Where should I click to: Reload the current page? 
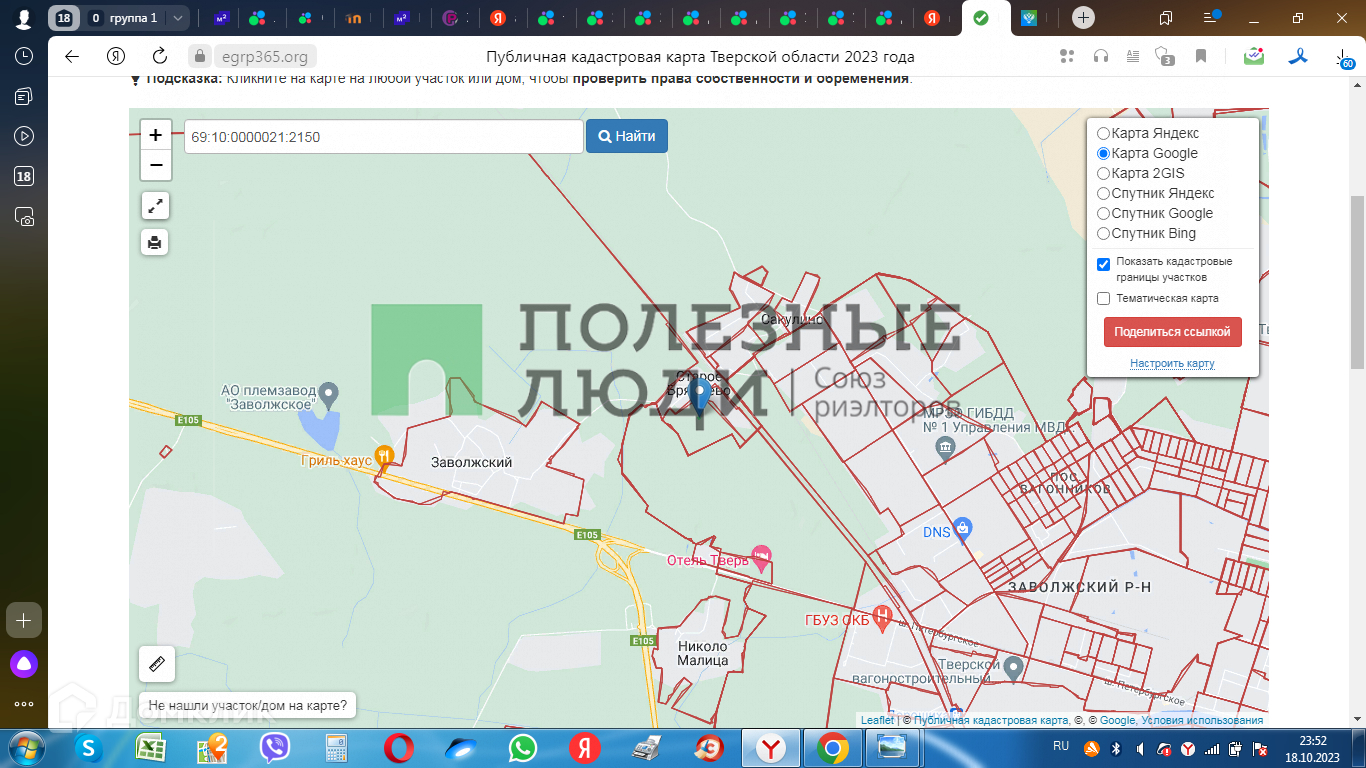[x=160, y=56]
